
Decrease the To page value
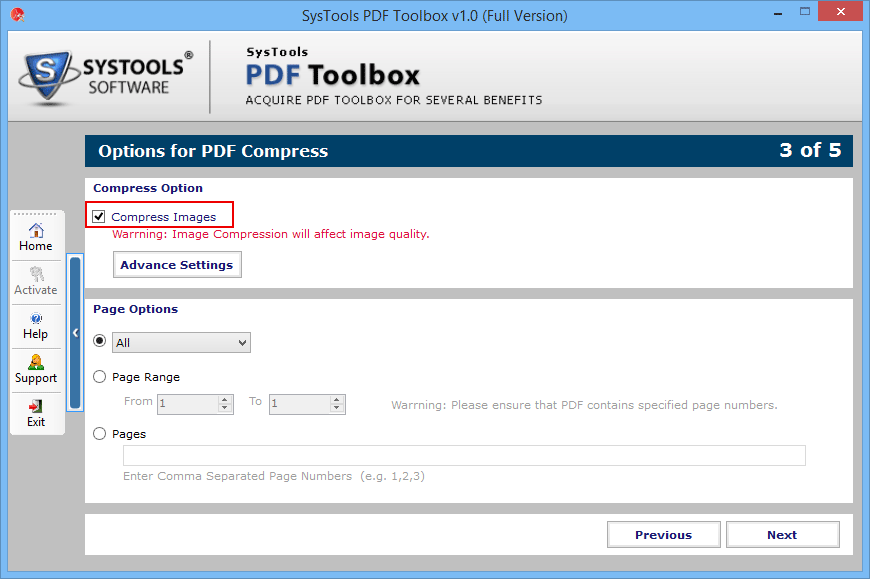[x=337, y=408]
